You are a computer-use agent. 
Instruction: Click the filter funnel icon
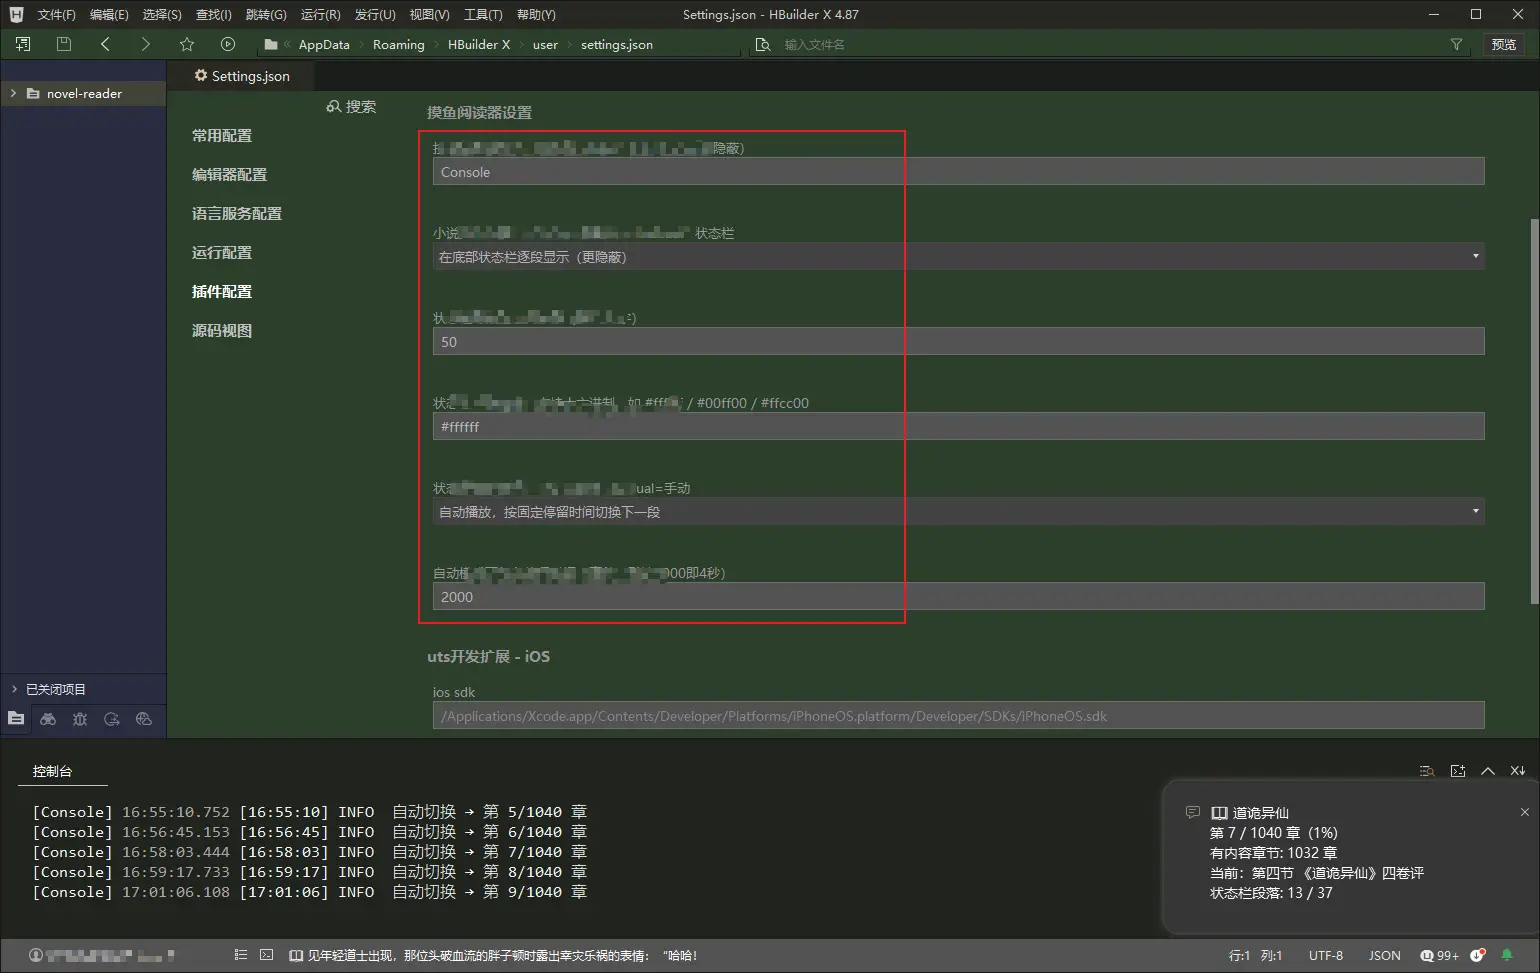click(1456, 44)
